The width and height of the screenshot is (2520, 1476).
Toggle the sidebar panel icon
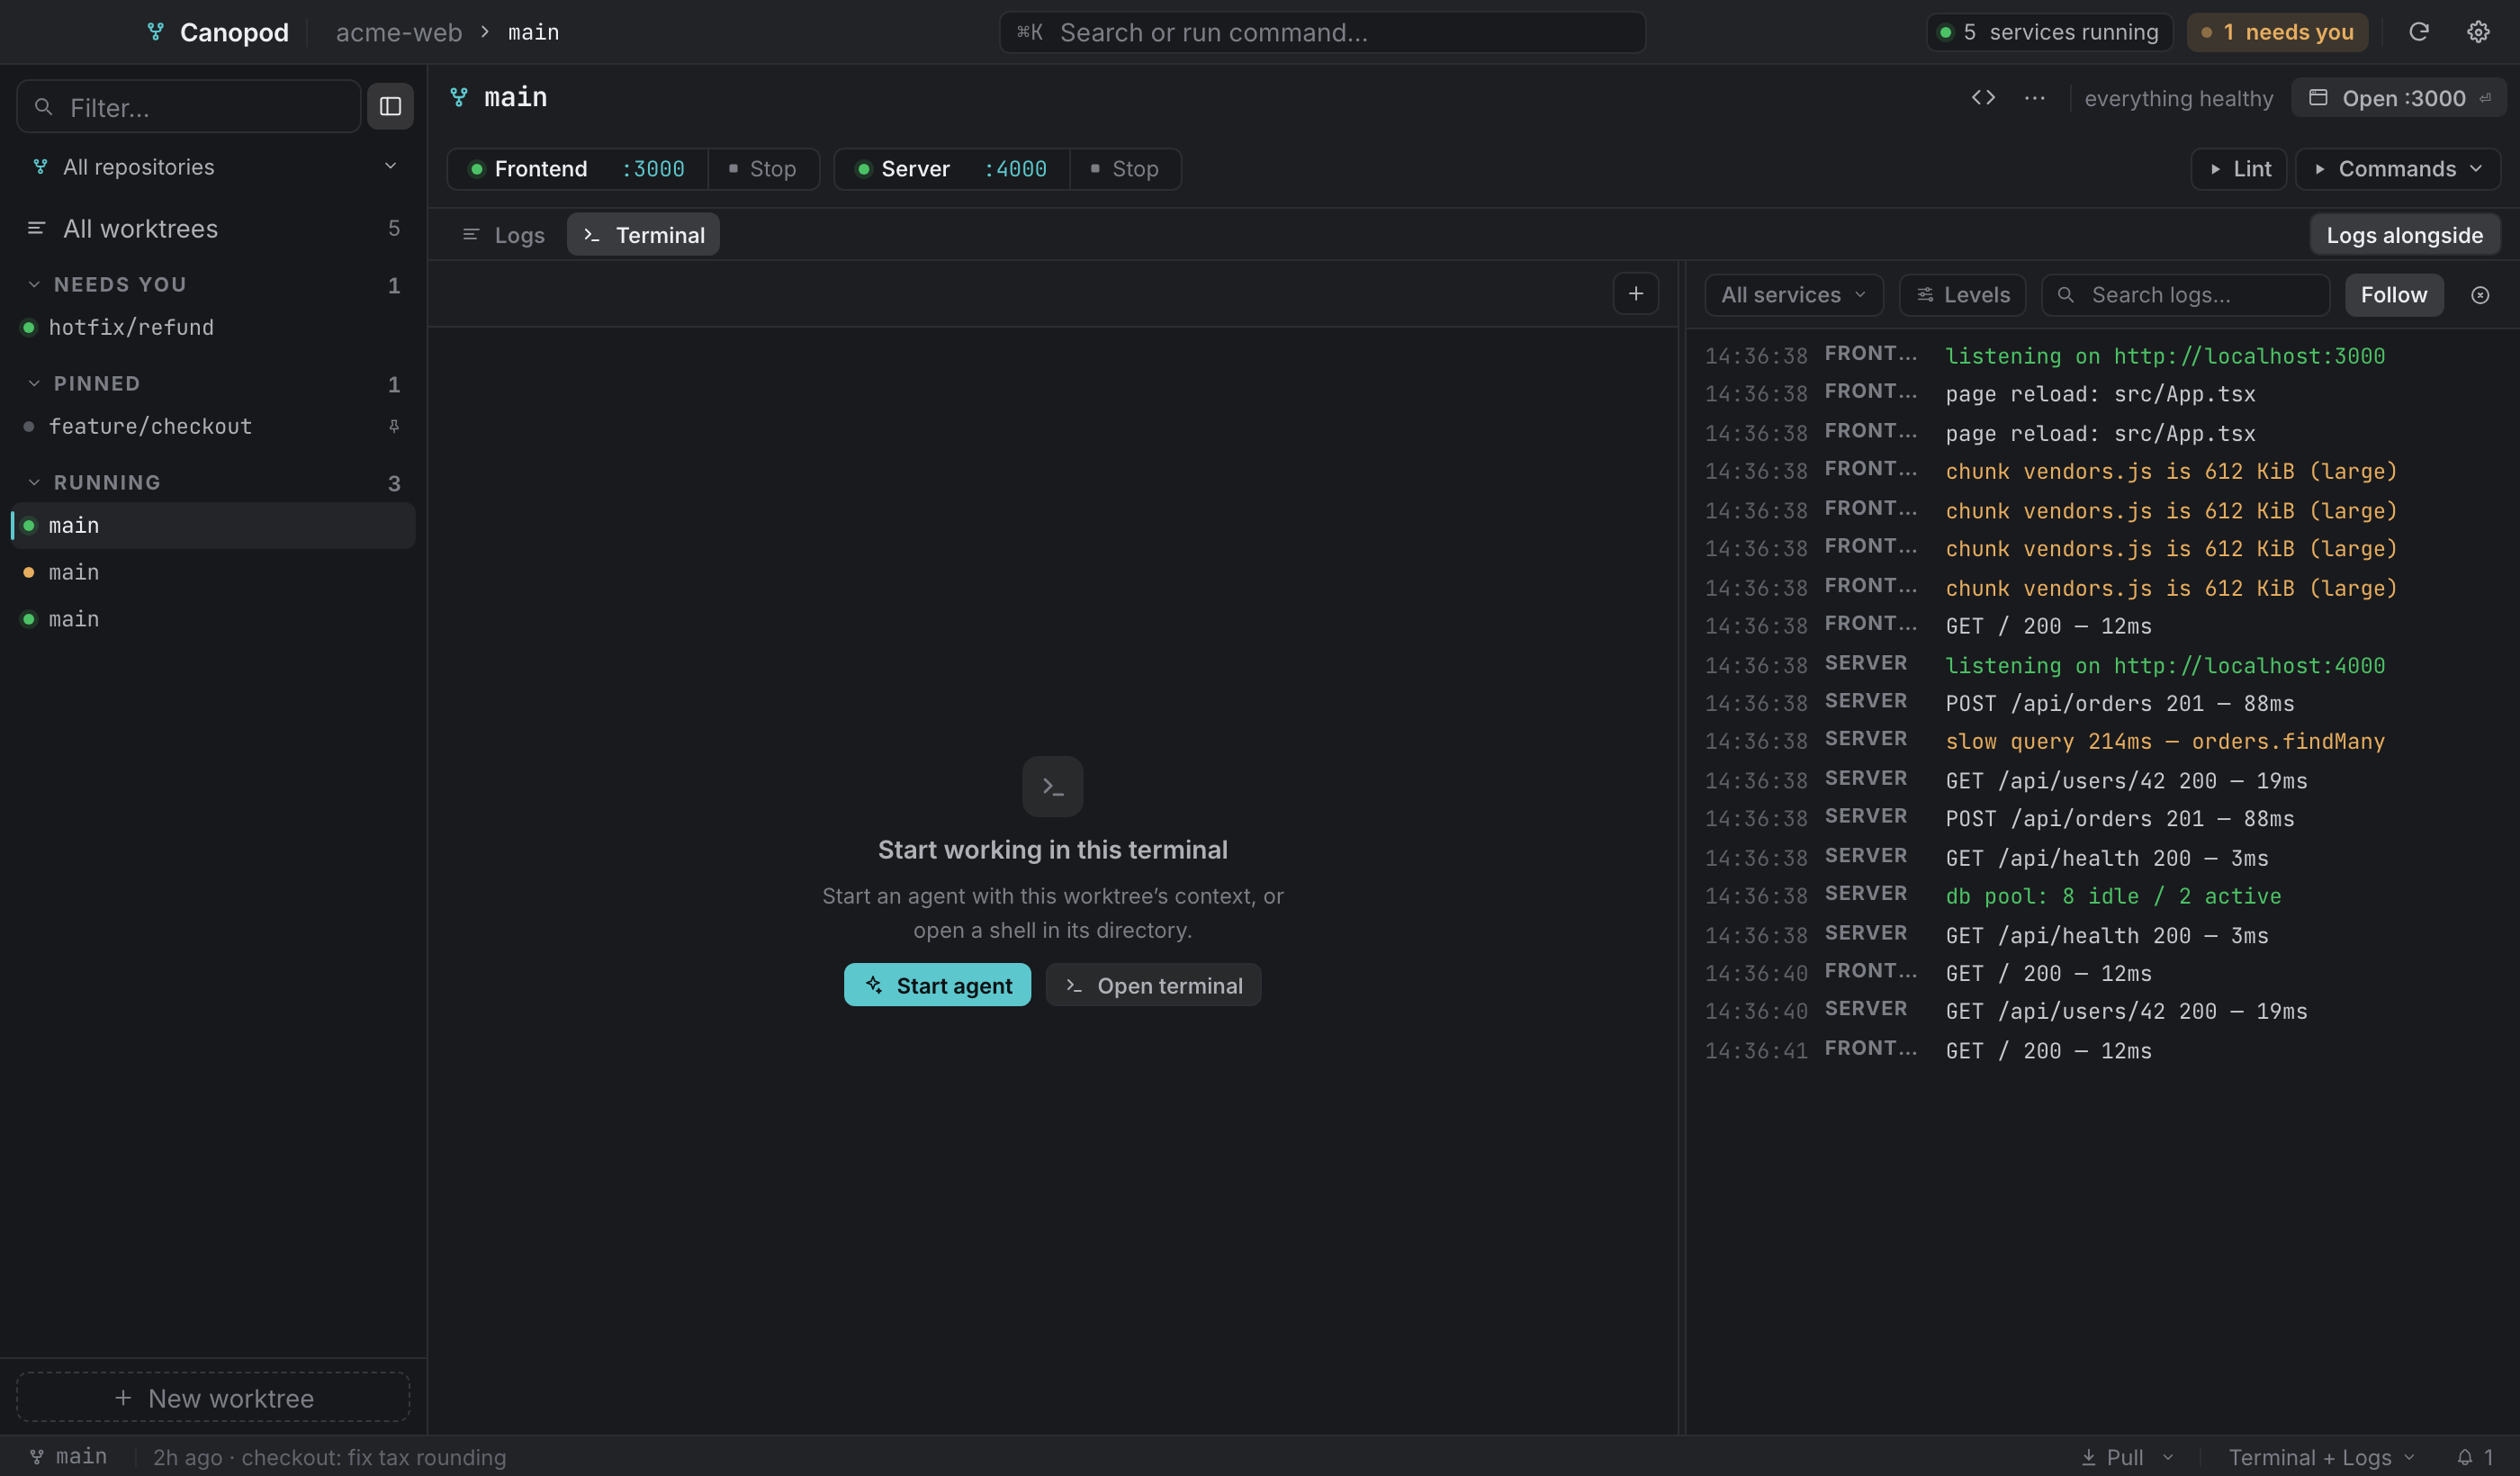click(390, 106)
